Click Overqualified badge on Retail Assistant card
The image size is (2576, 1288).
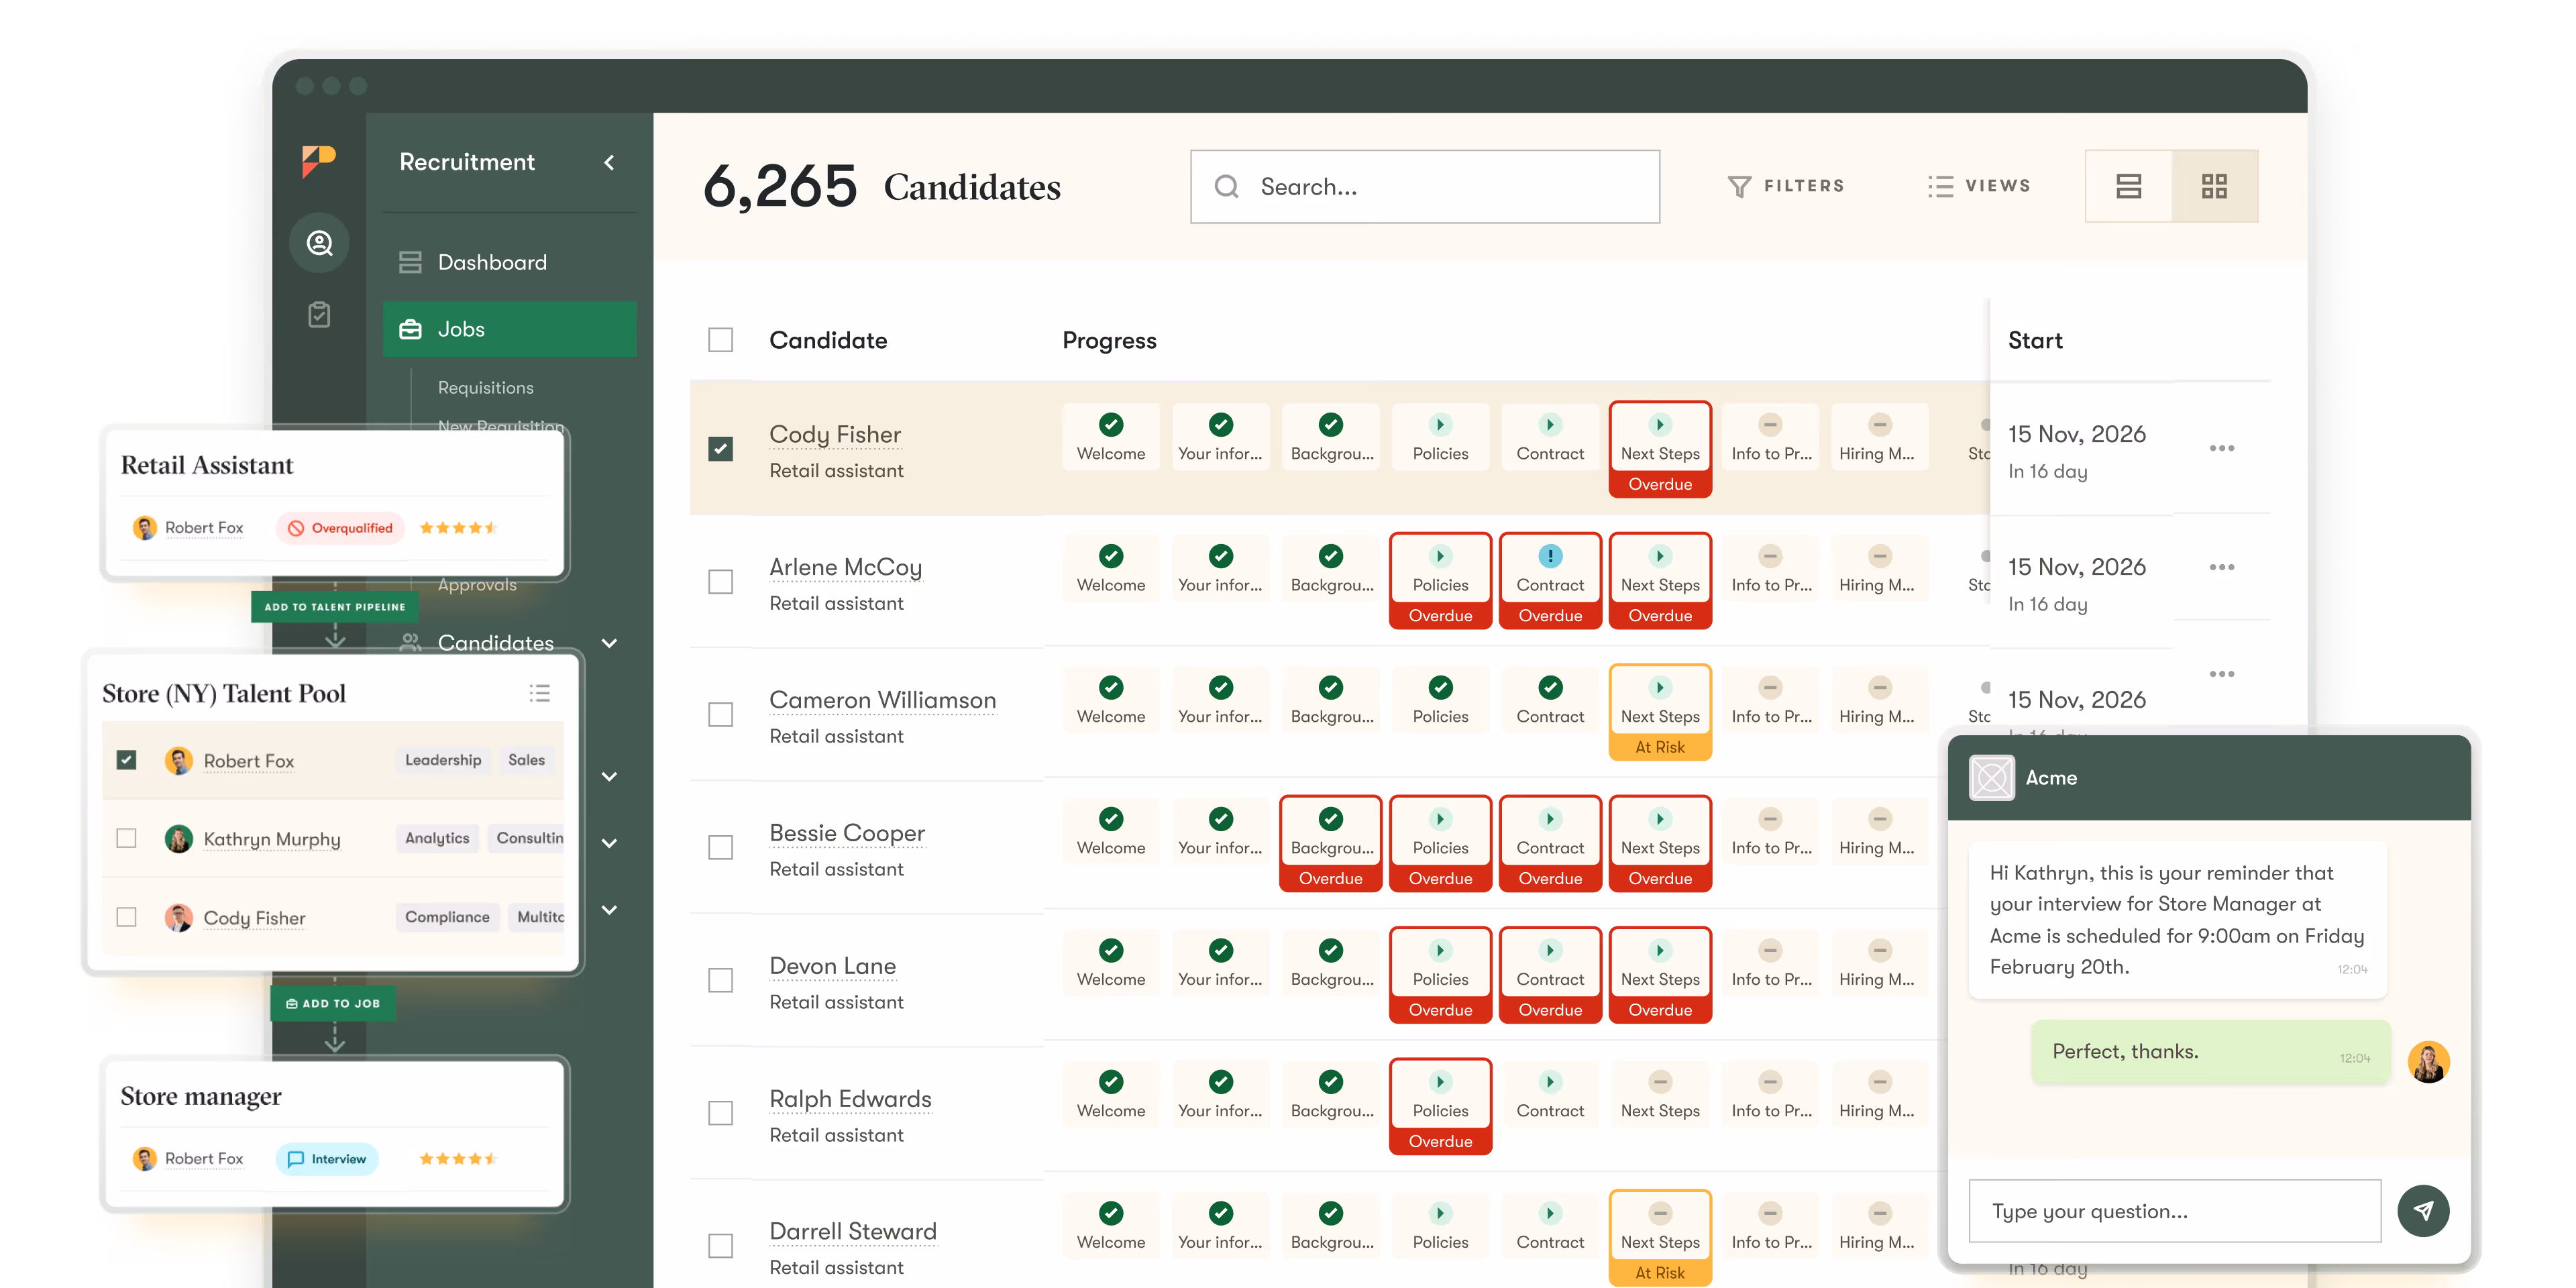[x=340, y=528]
